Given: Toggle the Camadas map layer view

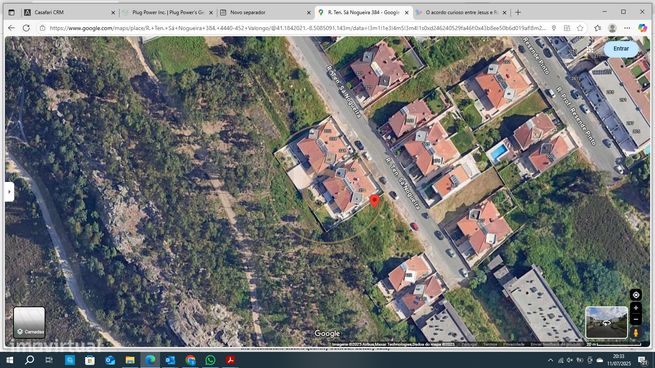Looking at the screenshot, I should pyautogui.click(x=29, y=322).
